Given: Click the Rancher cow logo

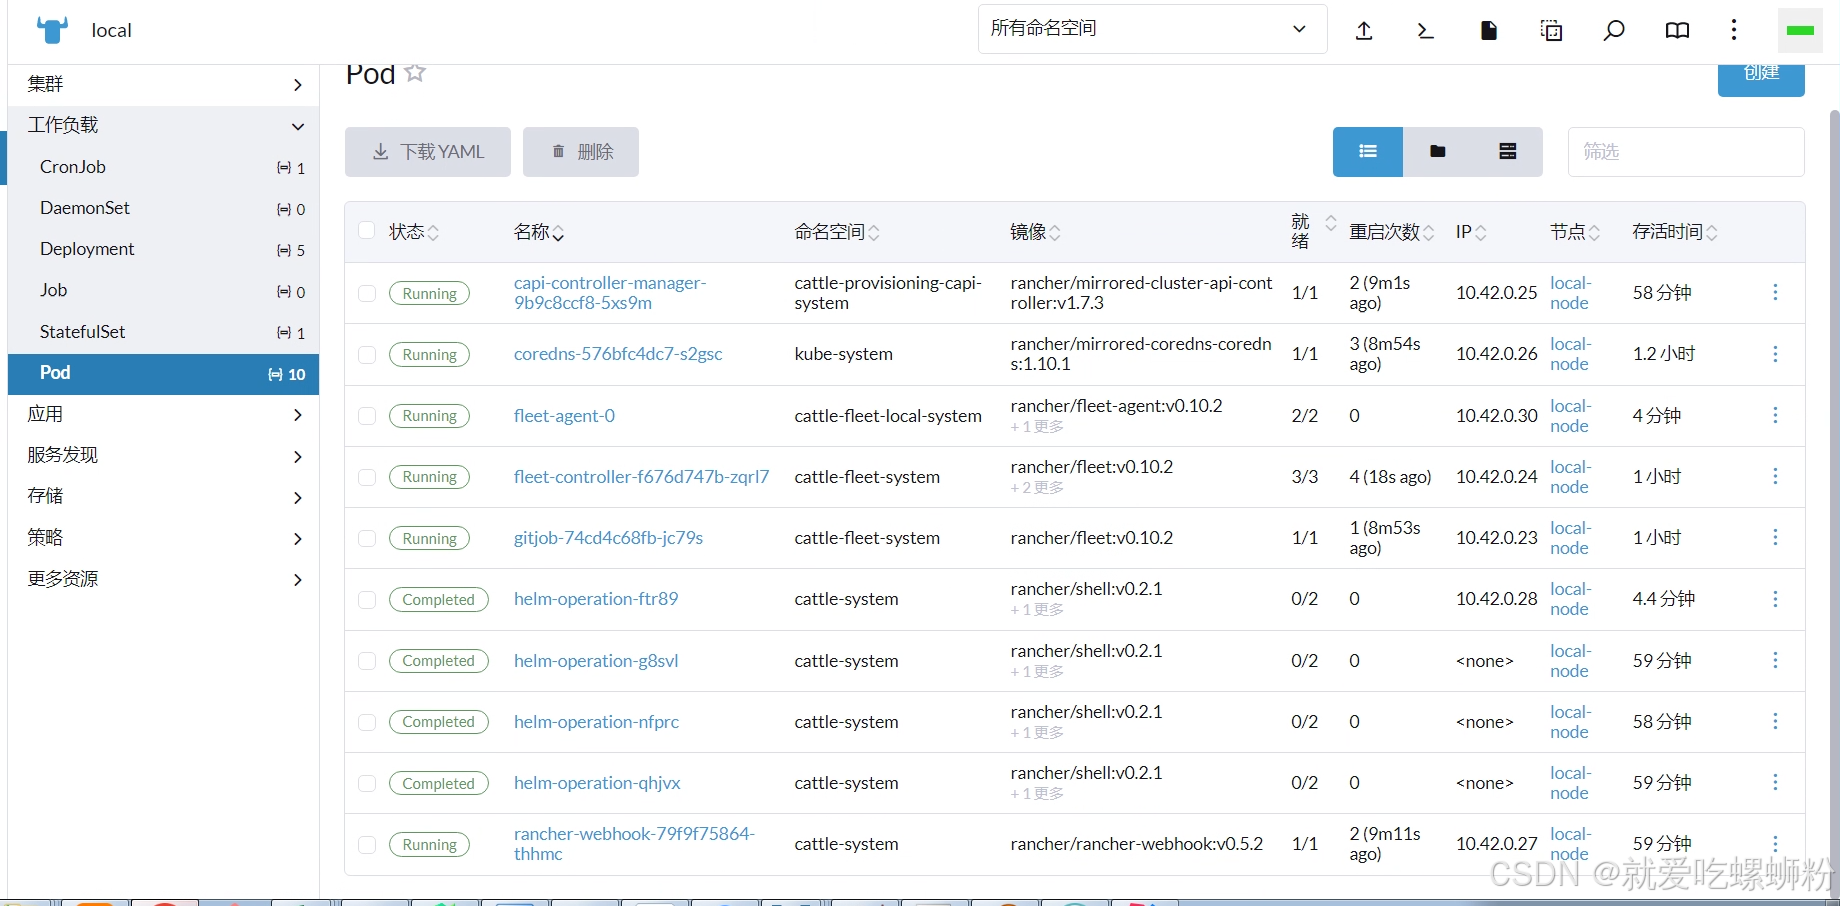Looking at the screenshot, I should tap(52, 30).
